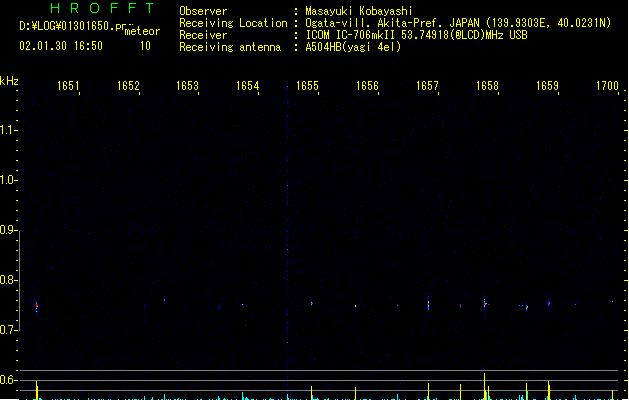Click the 'Receiver' field label
This screenshot has width=629, height=400.
pyautogui.click(x=203, y=35)
